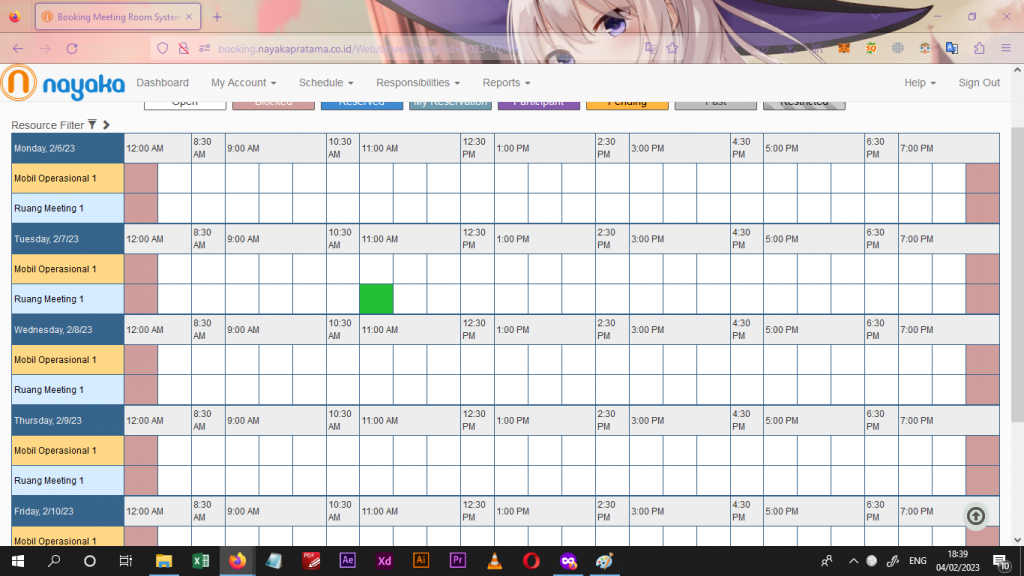
Task: Click the Nayaka logo
Action: pyautogui.click(x=63, y=84)
